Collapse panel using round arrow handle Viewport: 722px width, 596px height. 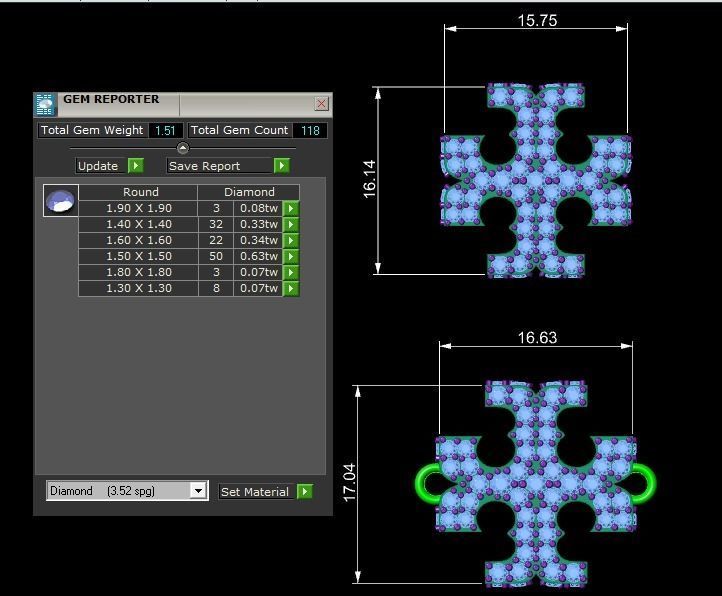pyautogui.click(x=183, y=148)
